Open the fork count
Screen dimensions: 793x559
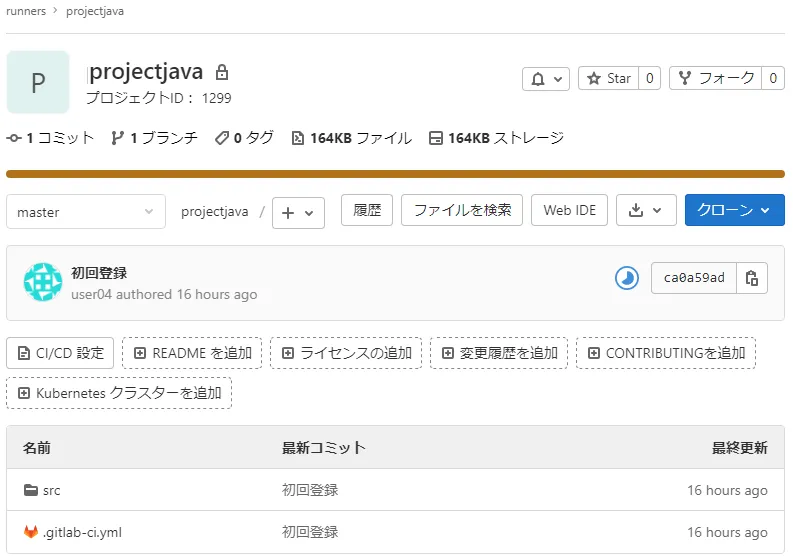(773, 78)
